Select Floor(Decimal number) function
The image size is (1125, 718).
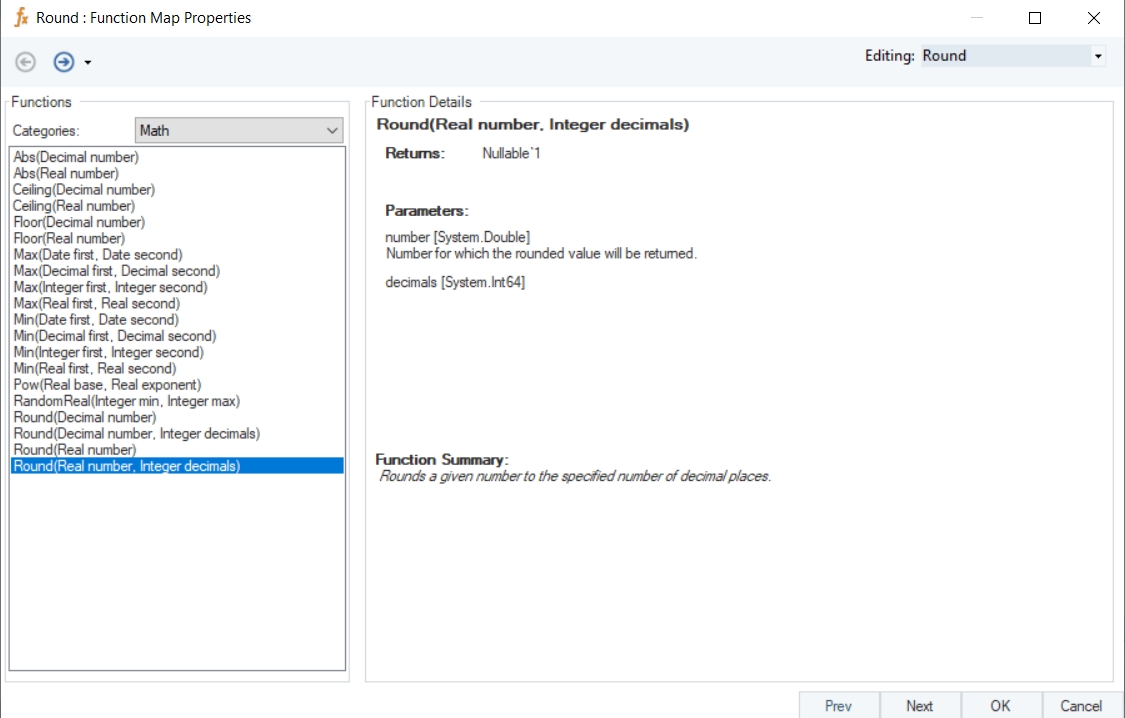[x=79, y=222]
